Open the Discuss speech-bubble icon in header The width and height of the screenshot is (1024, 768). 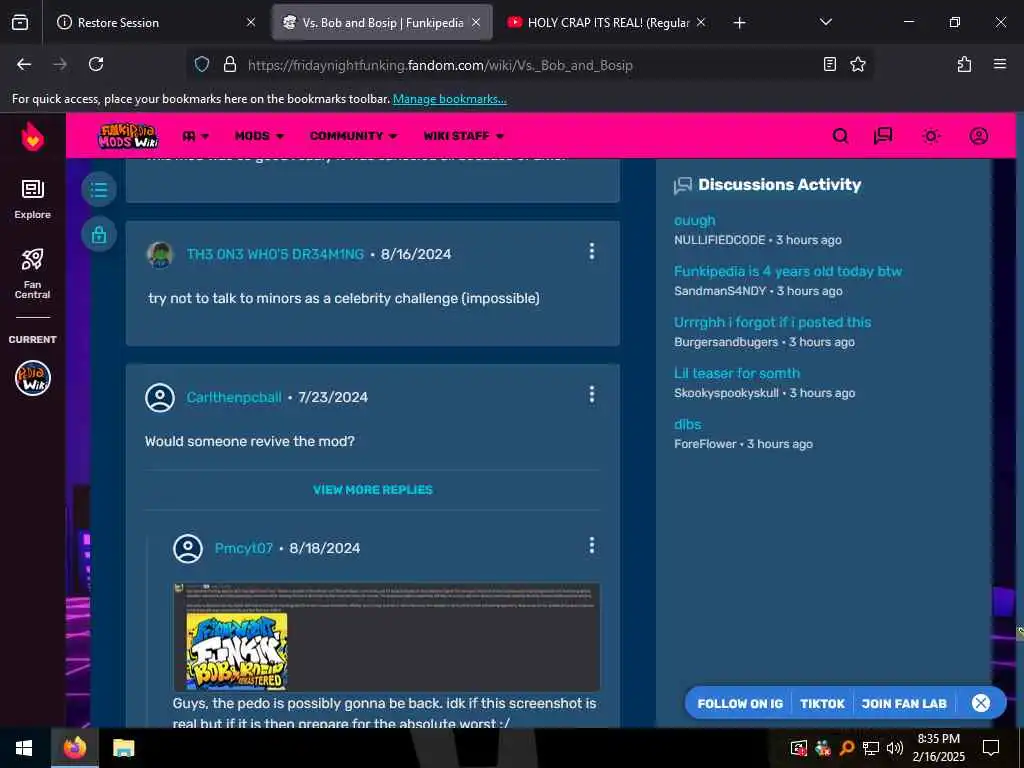(x=883, y=136)
